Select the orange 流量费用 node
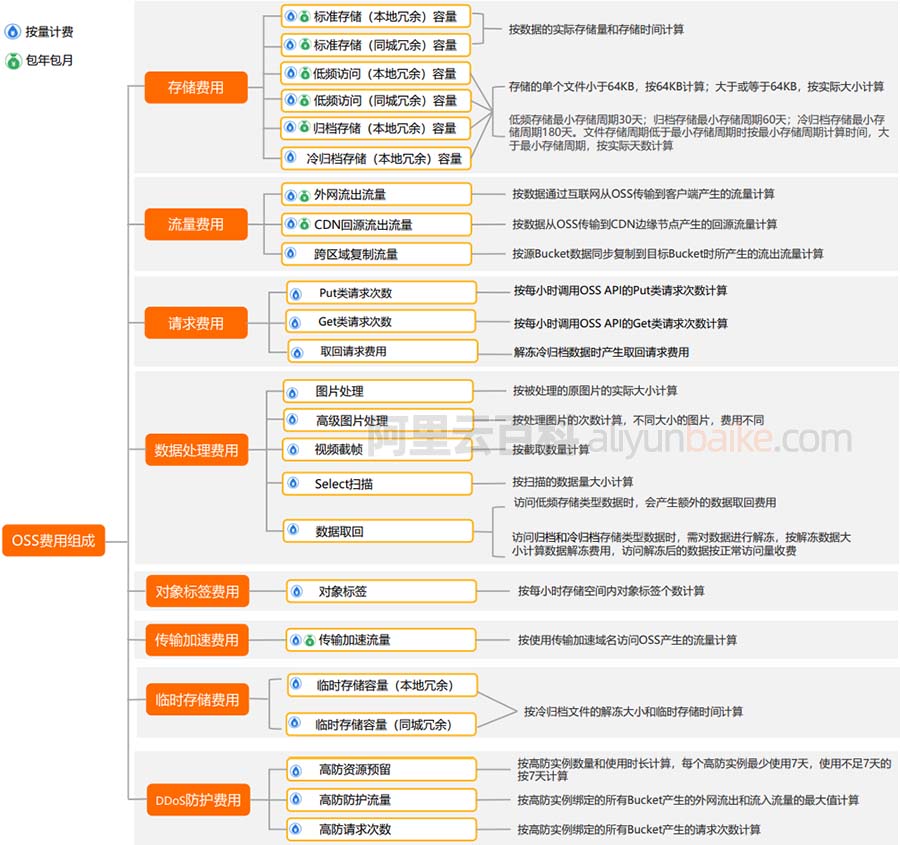900x845 pixels. click(196, 224)
